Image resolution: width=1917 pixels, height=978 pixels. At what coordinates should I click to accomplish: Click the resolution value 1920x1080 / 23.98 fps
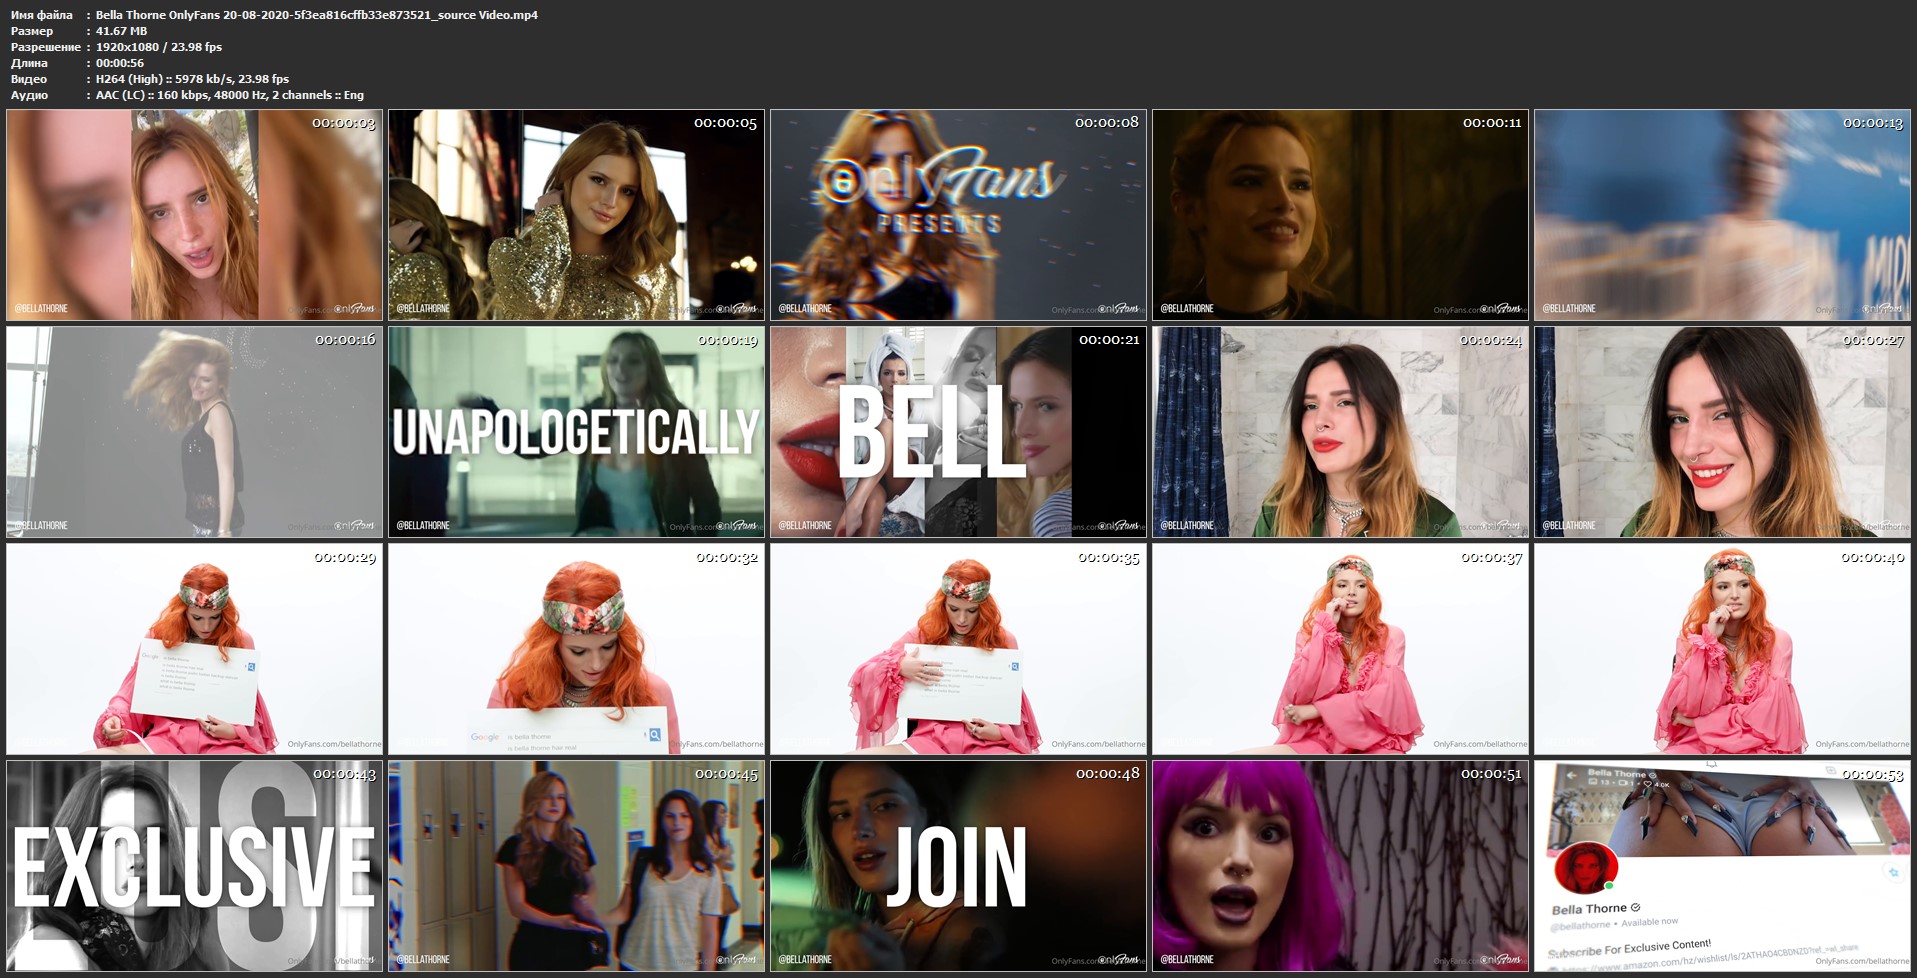[x=159, y=47]
